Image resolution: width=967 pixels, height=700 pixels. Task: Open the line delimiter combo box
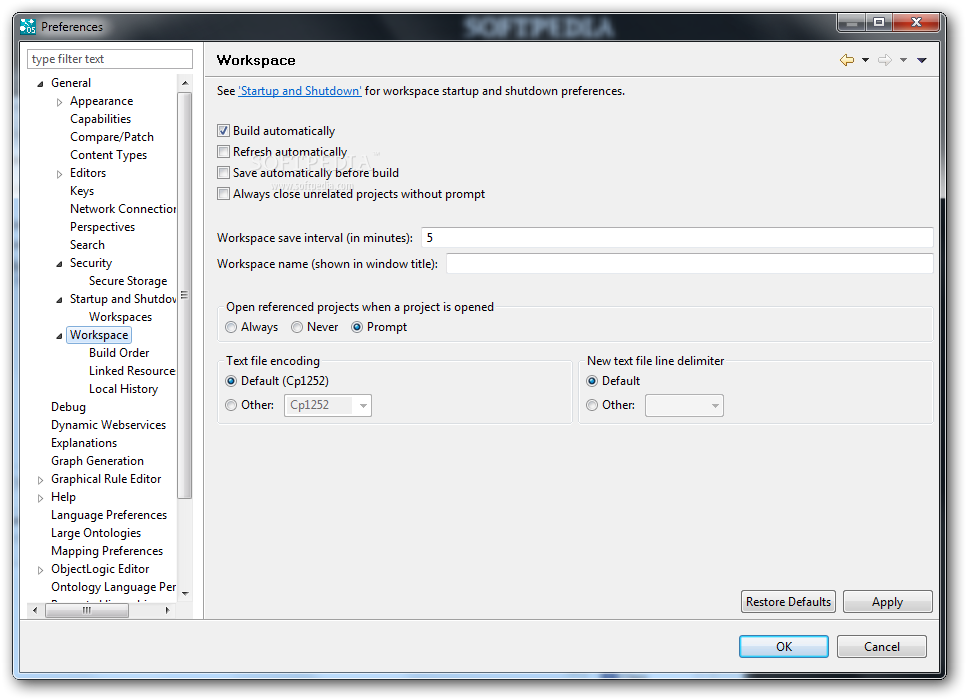tap(684, 405)
